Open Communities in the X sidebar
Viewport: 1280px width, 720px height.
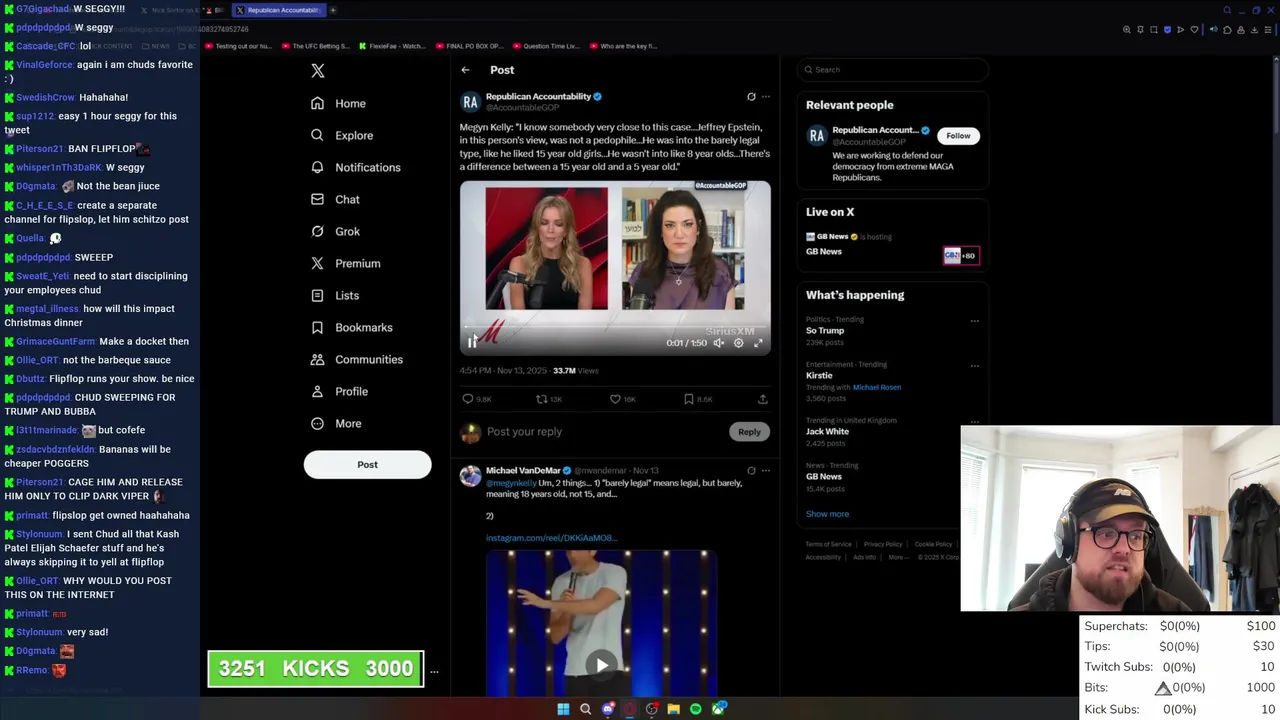tap(357, 359)
